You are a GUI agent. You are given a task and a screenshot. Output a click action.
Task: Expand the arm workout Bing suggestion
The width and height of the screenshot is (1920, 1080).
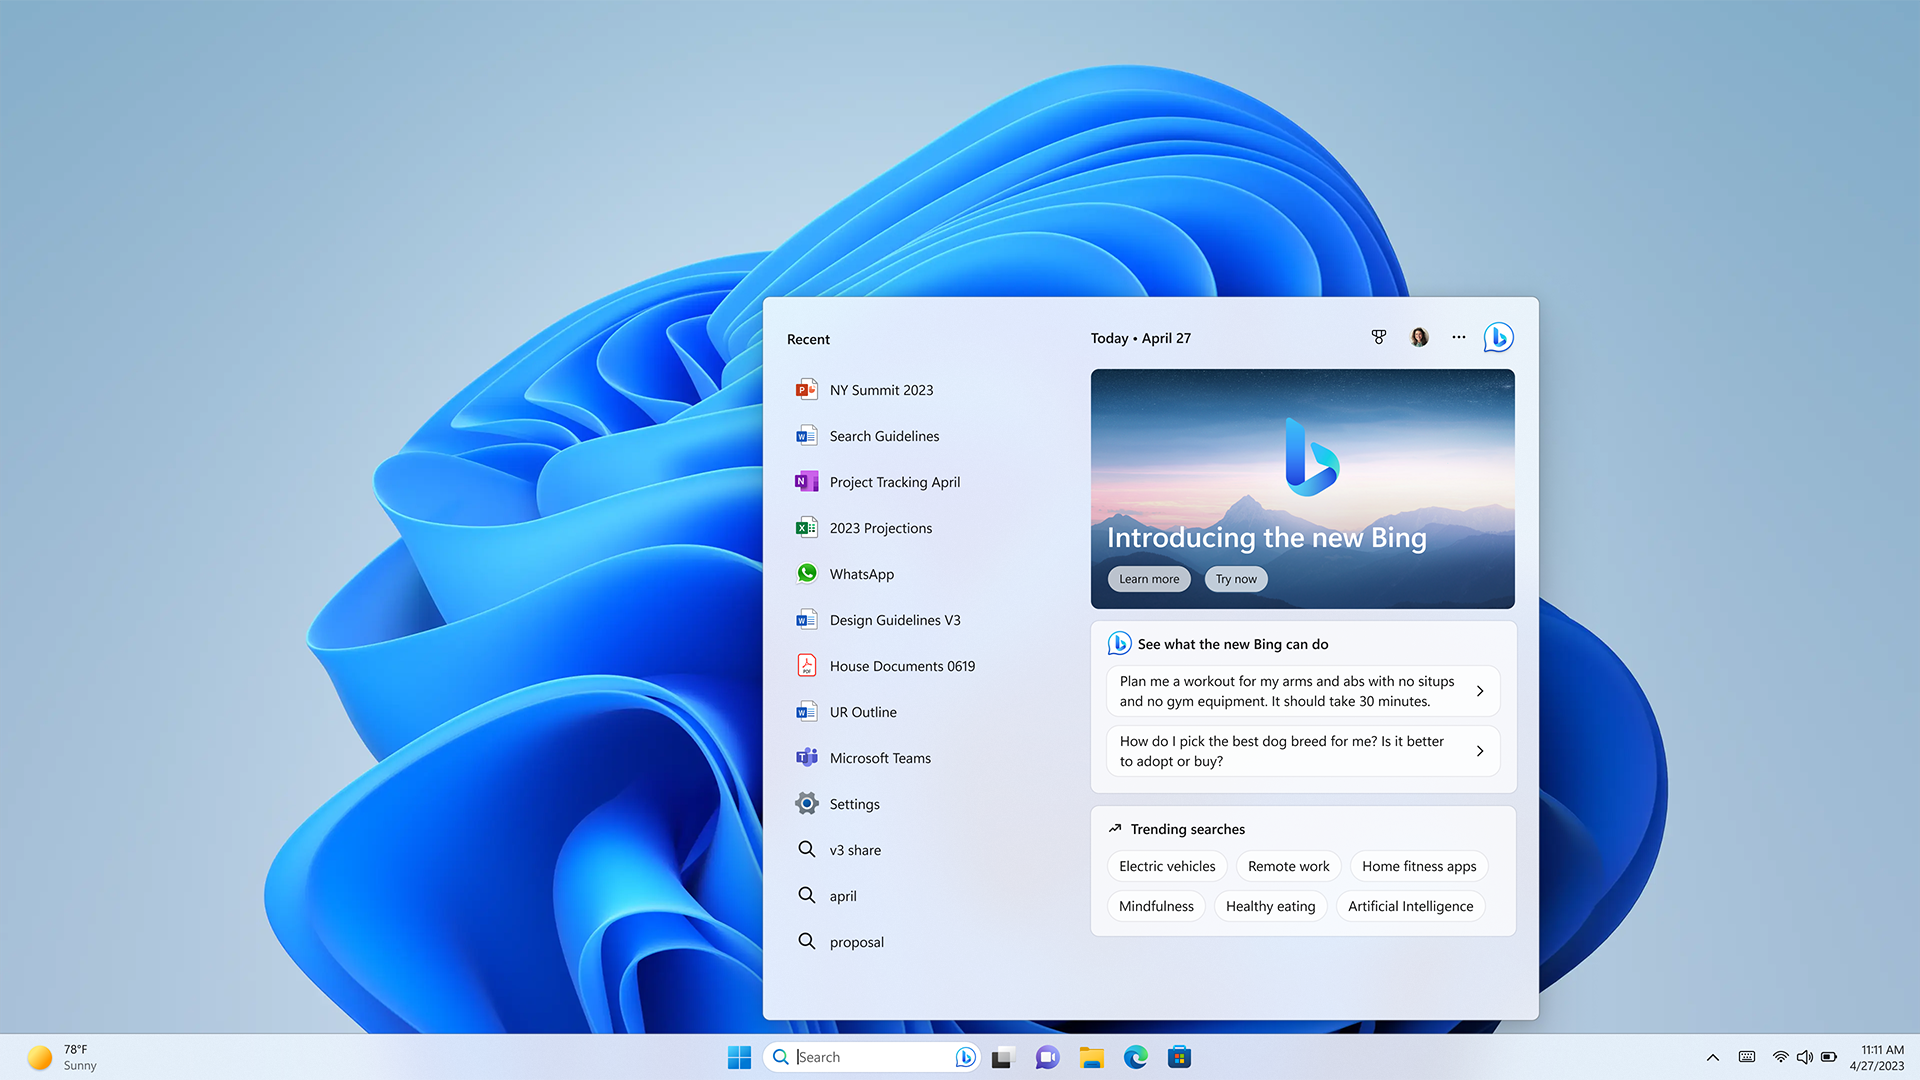[1480, 691]
